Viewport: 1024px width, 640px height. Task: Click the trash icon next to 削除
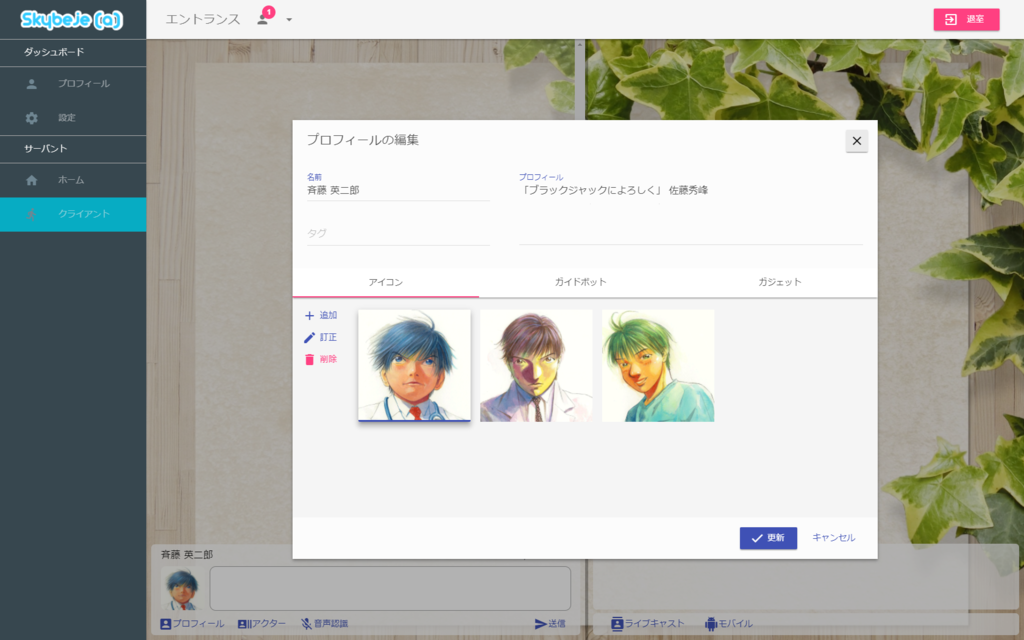(310, 359)
